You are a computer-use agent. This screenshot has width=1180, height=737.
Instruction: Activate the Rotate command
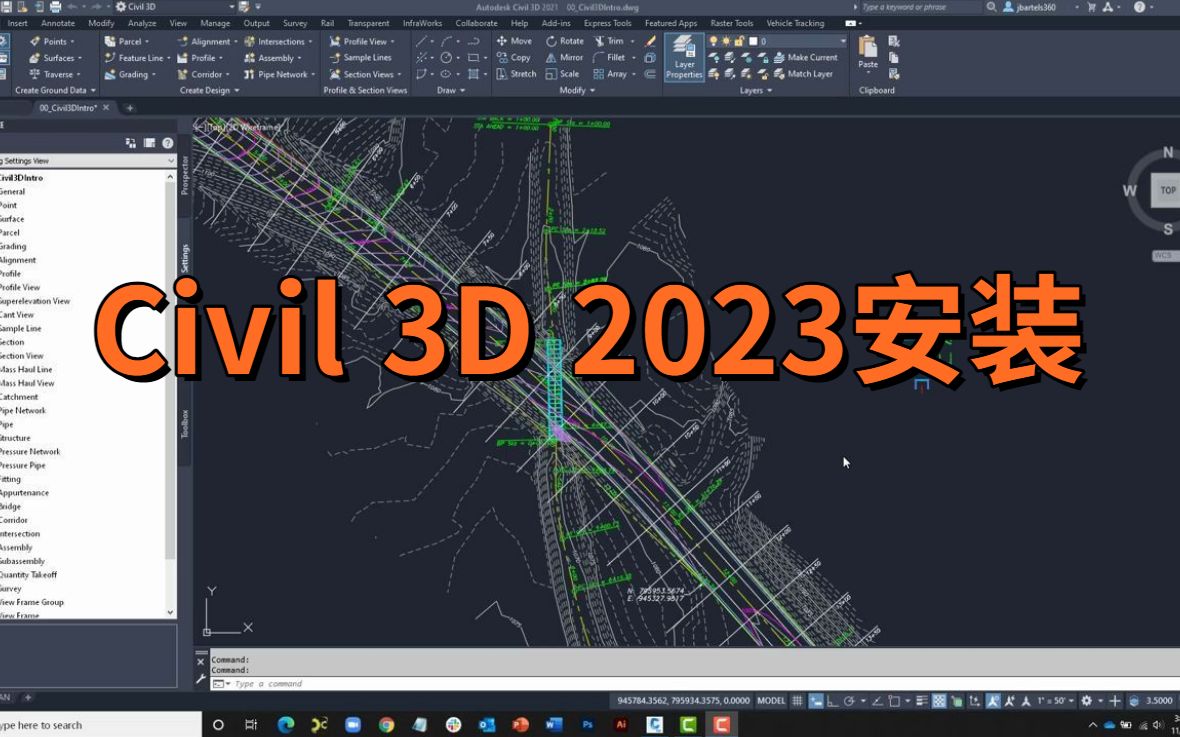click(x=564, y=41)
